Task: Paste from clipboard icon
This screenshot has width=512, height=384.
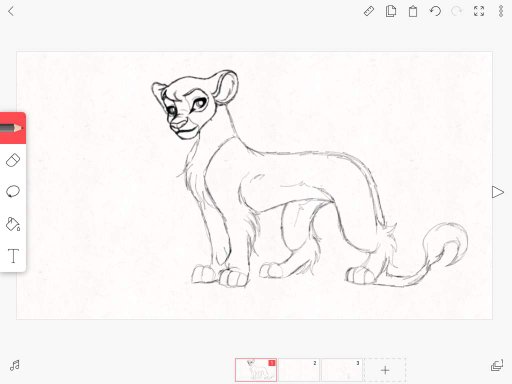Action: 413,11
